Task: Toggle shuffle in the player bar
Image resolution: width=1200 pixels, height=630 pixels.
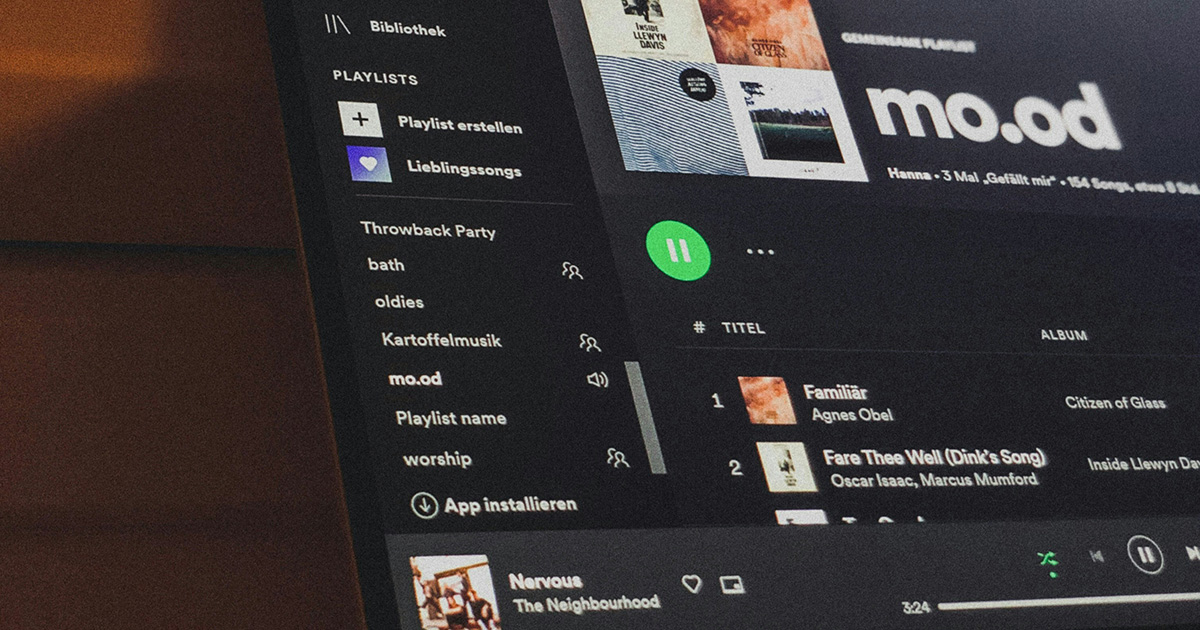Action: coord(1048,560)
